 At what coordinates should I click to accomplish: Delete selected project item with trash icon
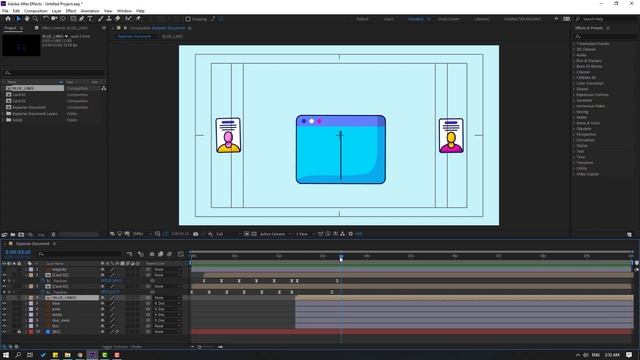(53, 235)
